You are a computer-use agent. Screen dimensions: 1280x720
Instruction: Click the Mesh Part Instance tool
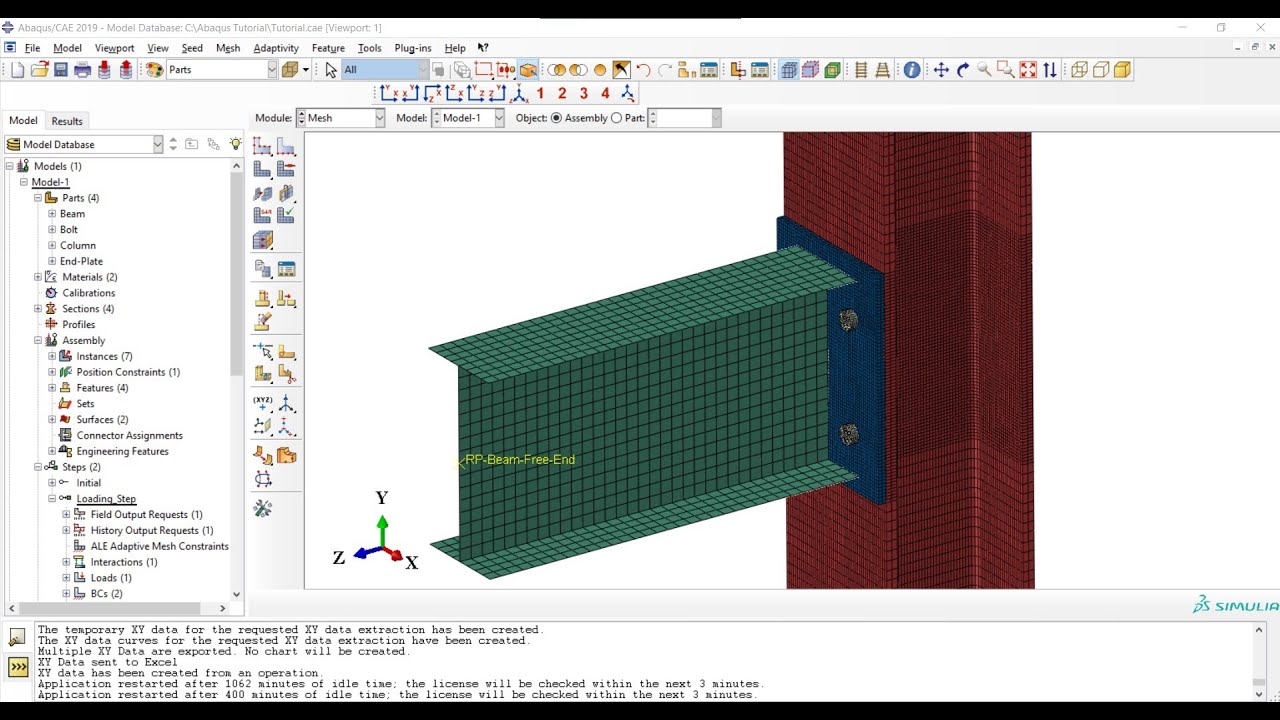coord(263,169)
